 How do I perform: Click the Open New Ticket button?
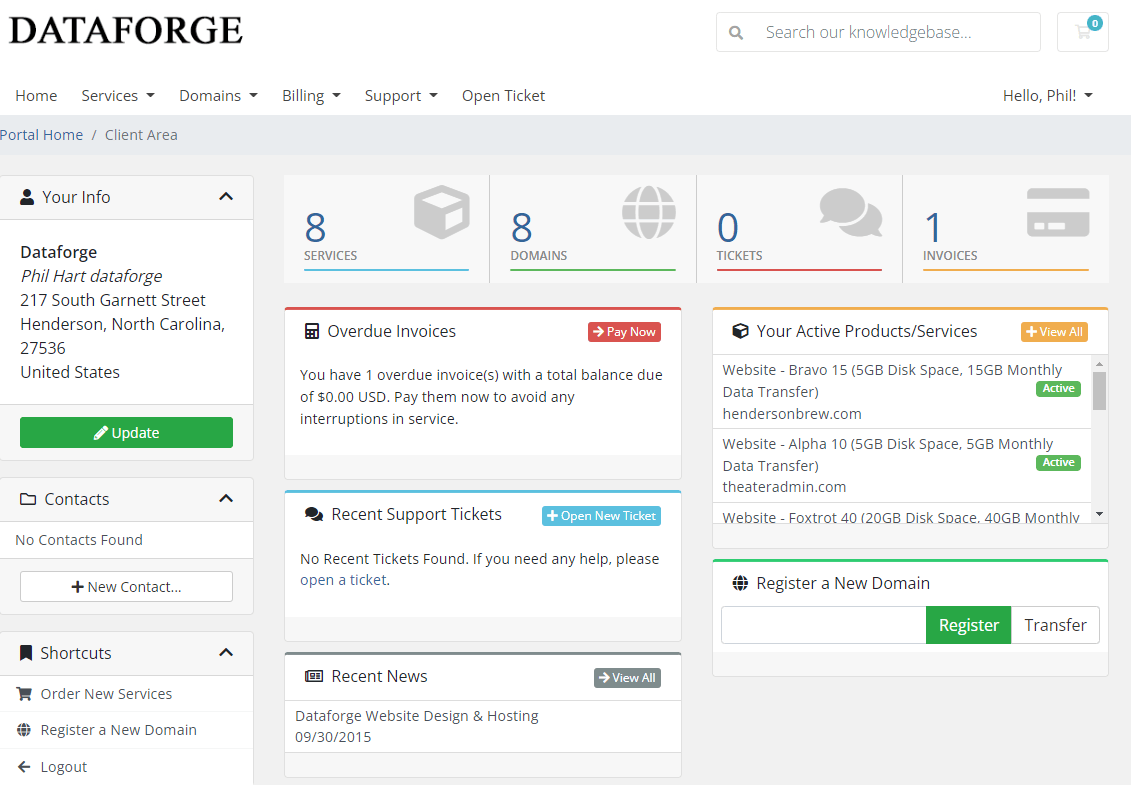pyautogui.click(x=601, y=516)
